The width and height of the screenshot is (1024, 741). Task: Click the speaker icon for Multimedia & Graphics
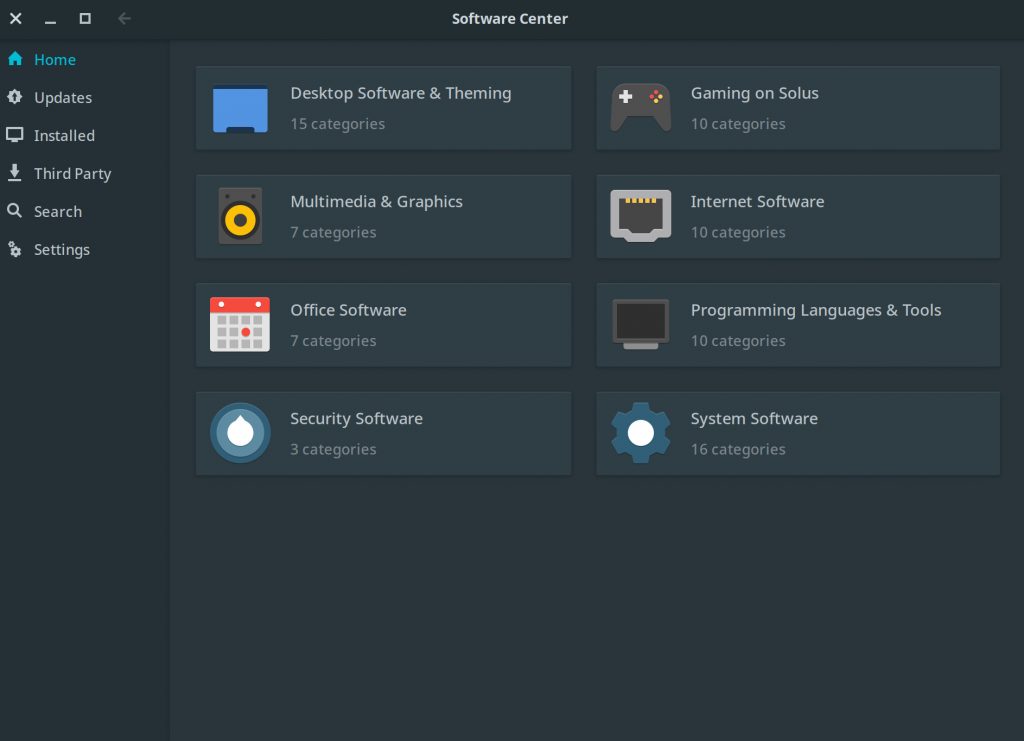tap(240, 216)
